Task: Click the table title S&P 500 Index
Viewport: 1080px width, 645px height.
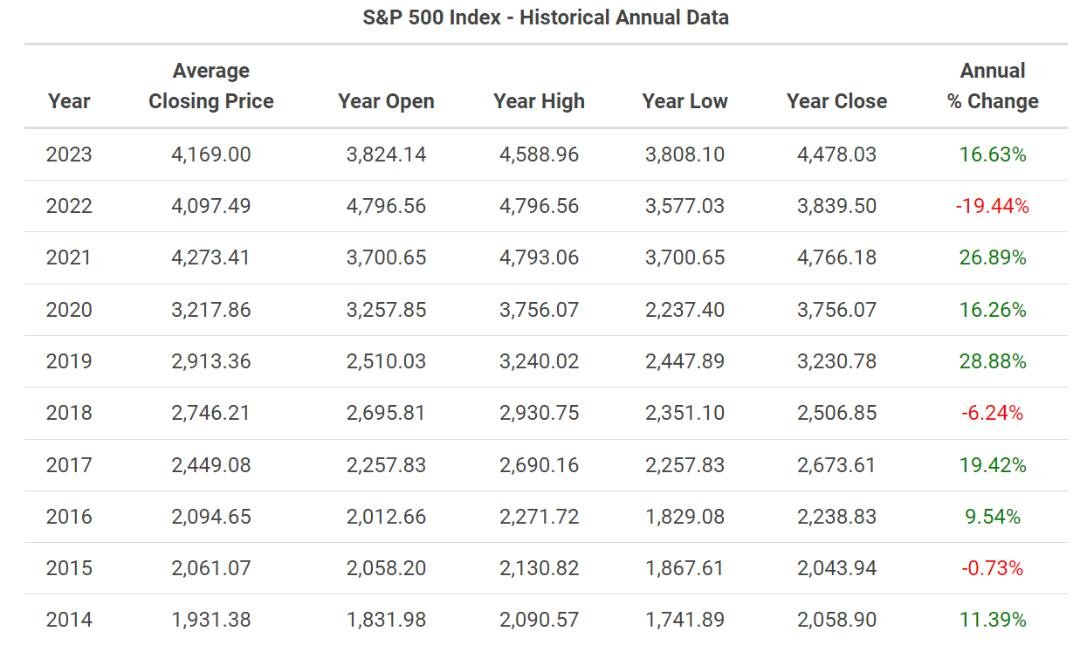Action: click(x=545, y=18)
